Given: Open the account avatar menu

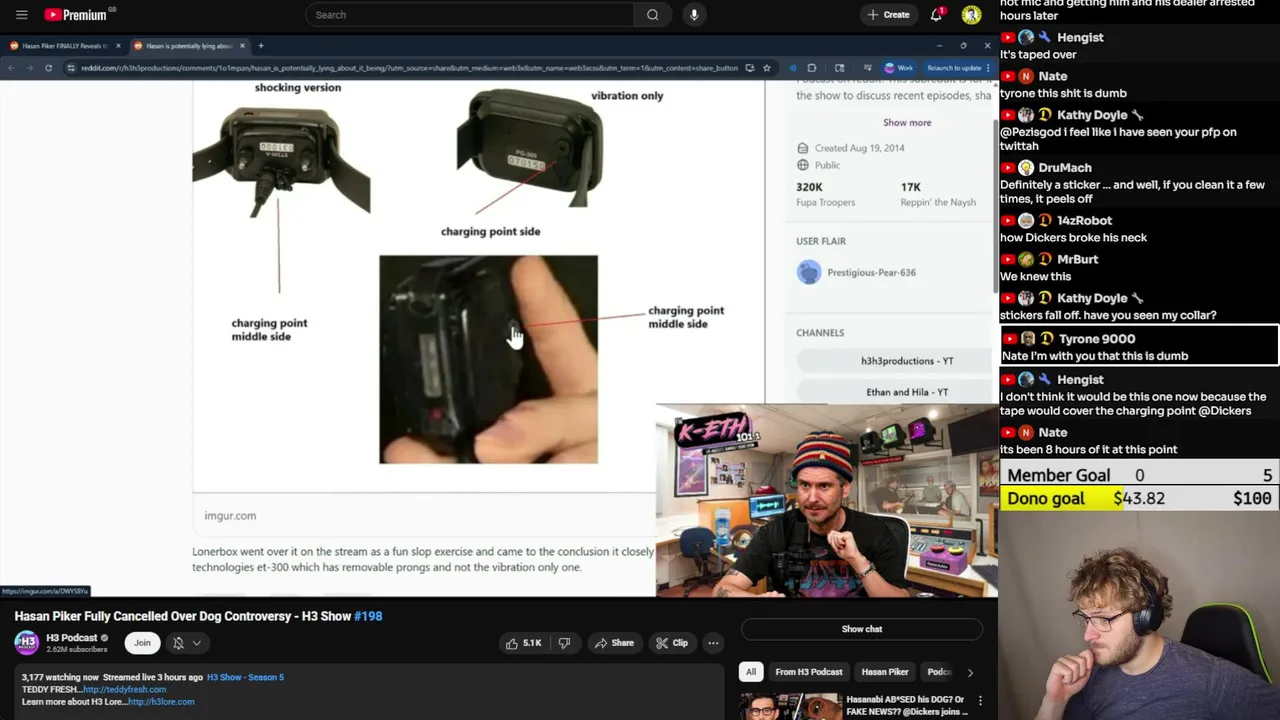Looking at the screenshot, I should (x=971, y=15).
